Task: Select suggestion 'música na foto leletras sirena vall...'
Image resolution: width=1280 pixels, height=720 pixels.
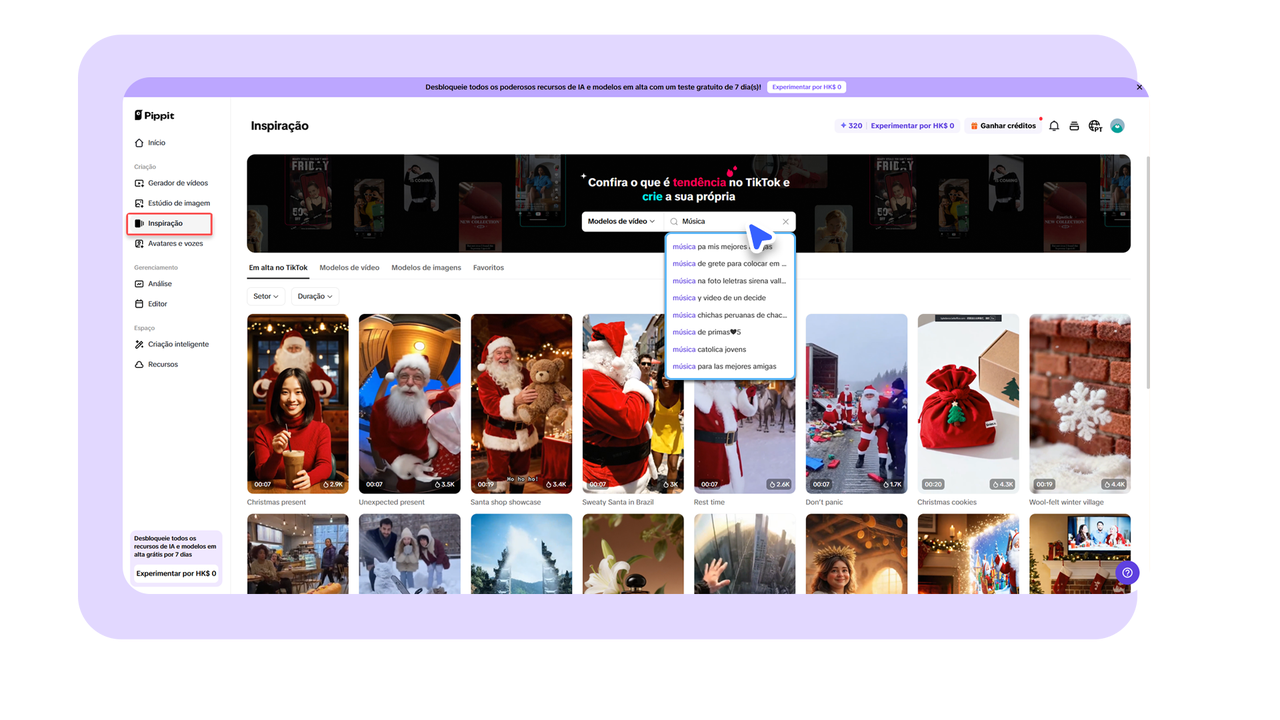Action: point(730,281)
